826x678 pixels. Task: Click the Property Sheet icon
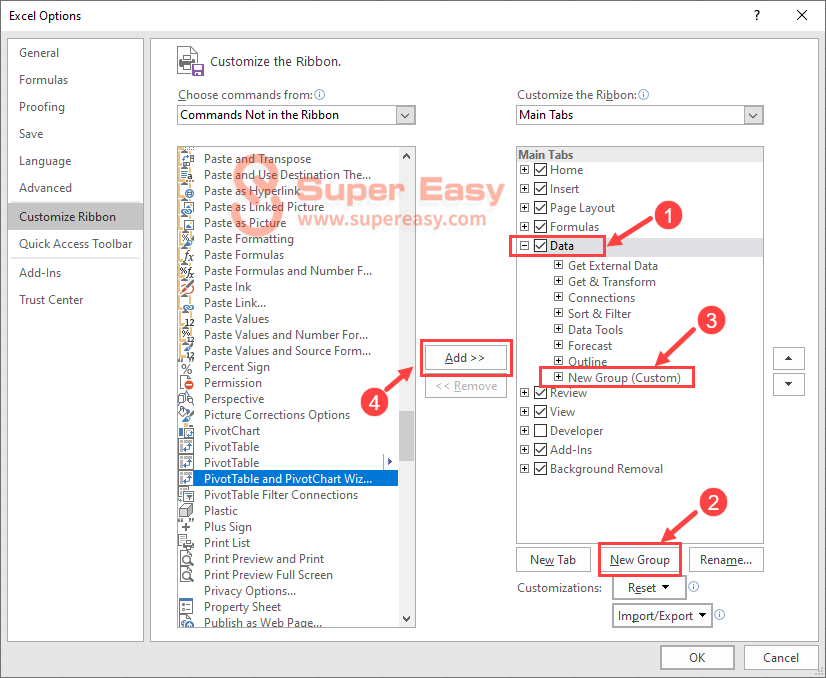pos(186,607)
